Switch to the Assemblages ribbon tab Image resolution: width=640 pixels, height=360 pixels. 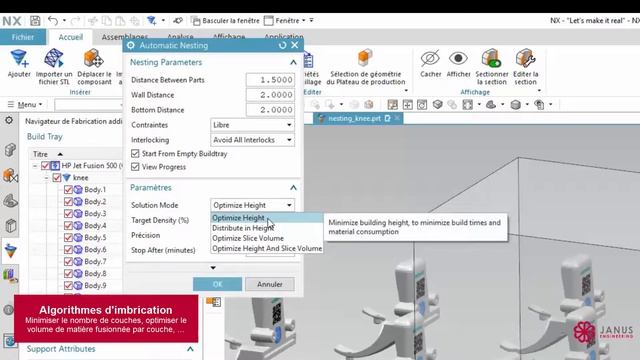tap(124, 37)
